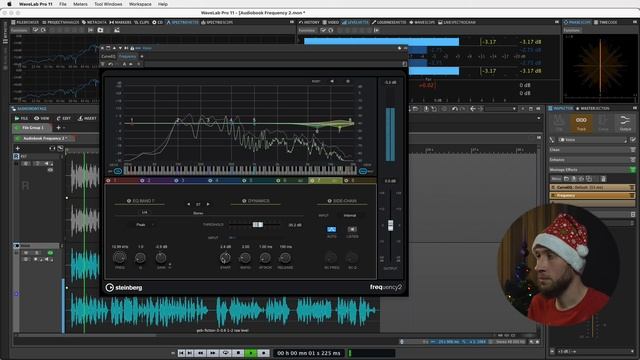Go to the previous EQ band arrow
This screenshot has height=360, width=640.
(188, 204)
